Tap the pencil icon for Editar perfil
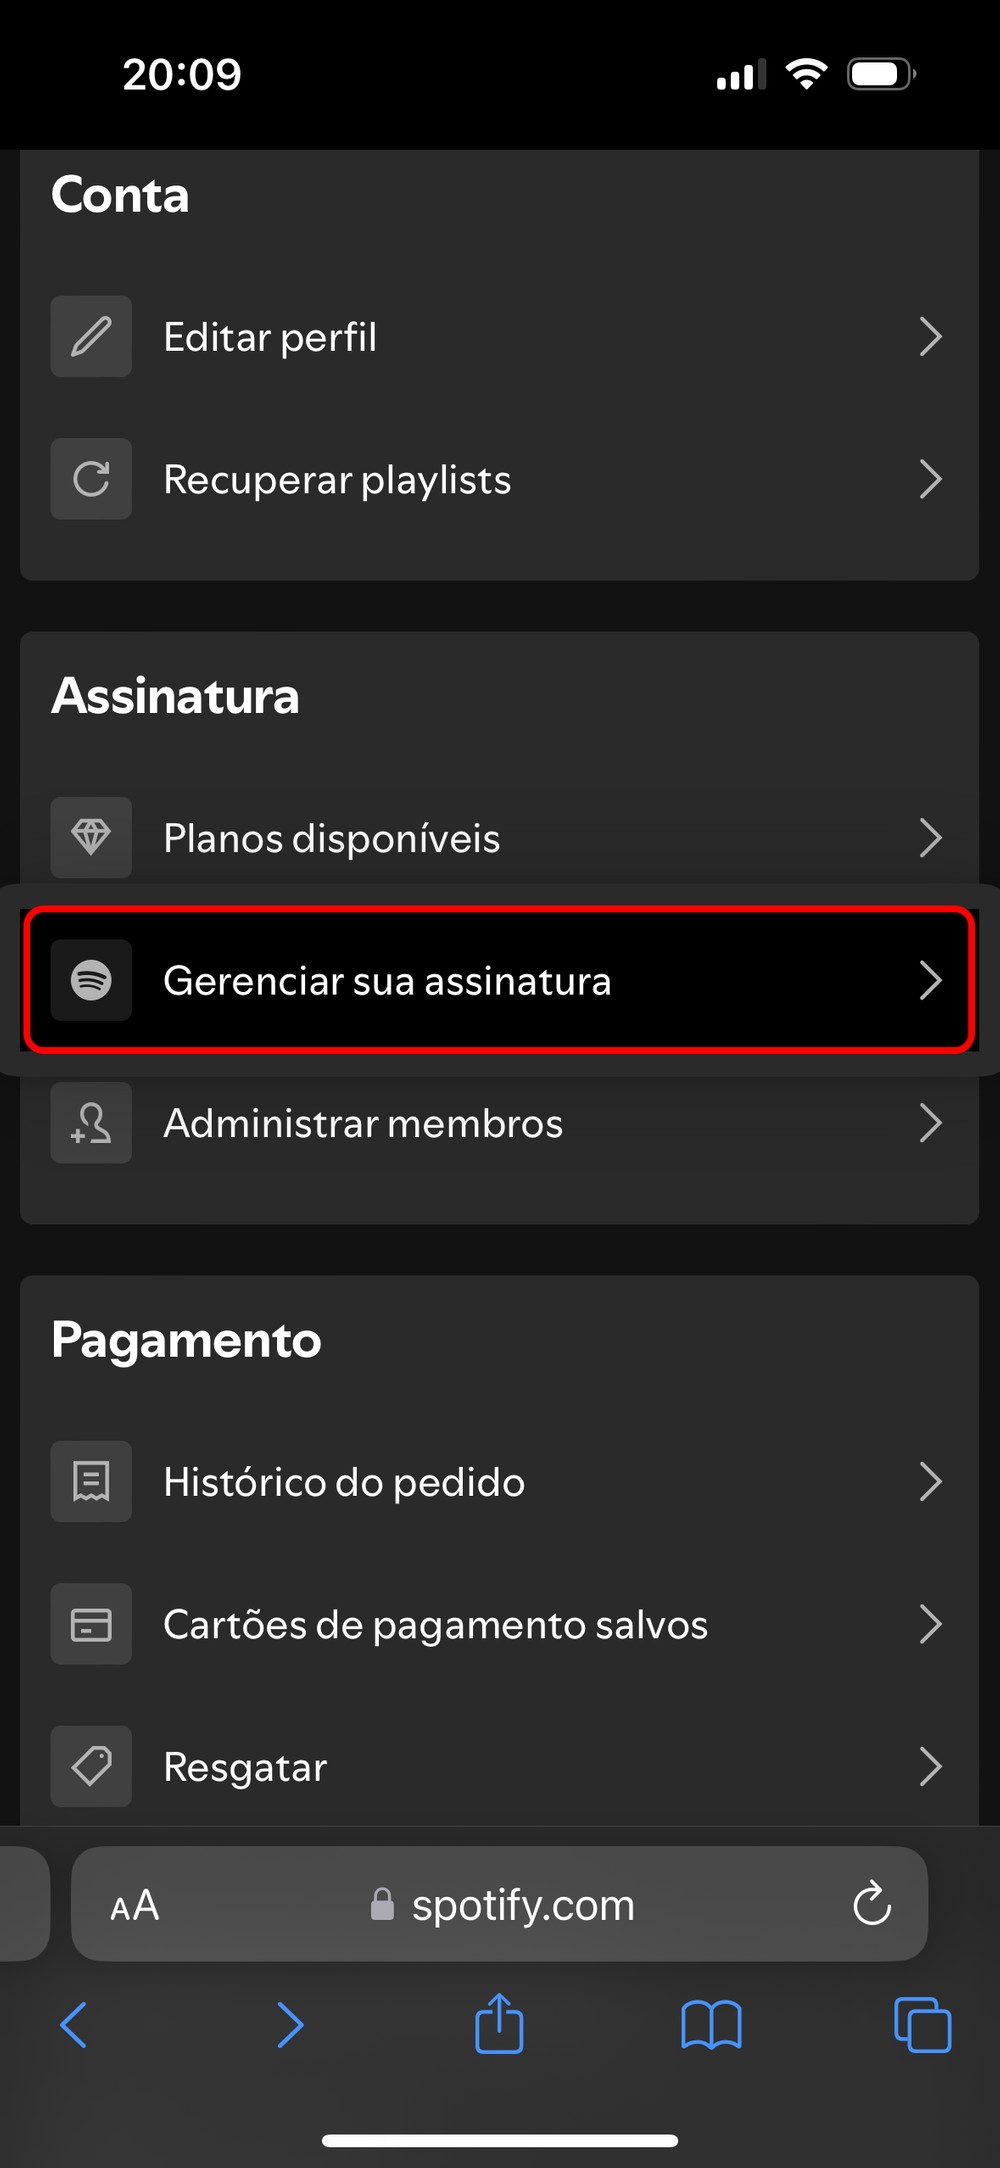This screenshot has height=2168, width=1000. pyautogui.click(x=91, y=337)
